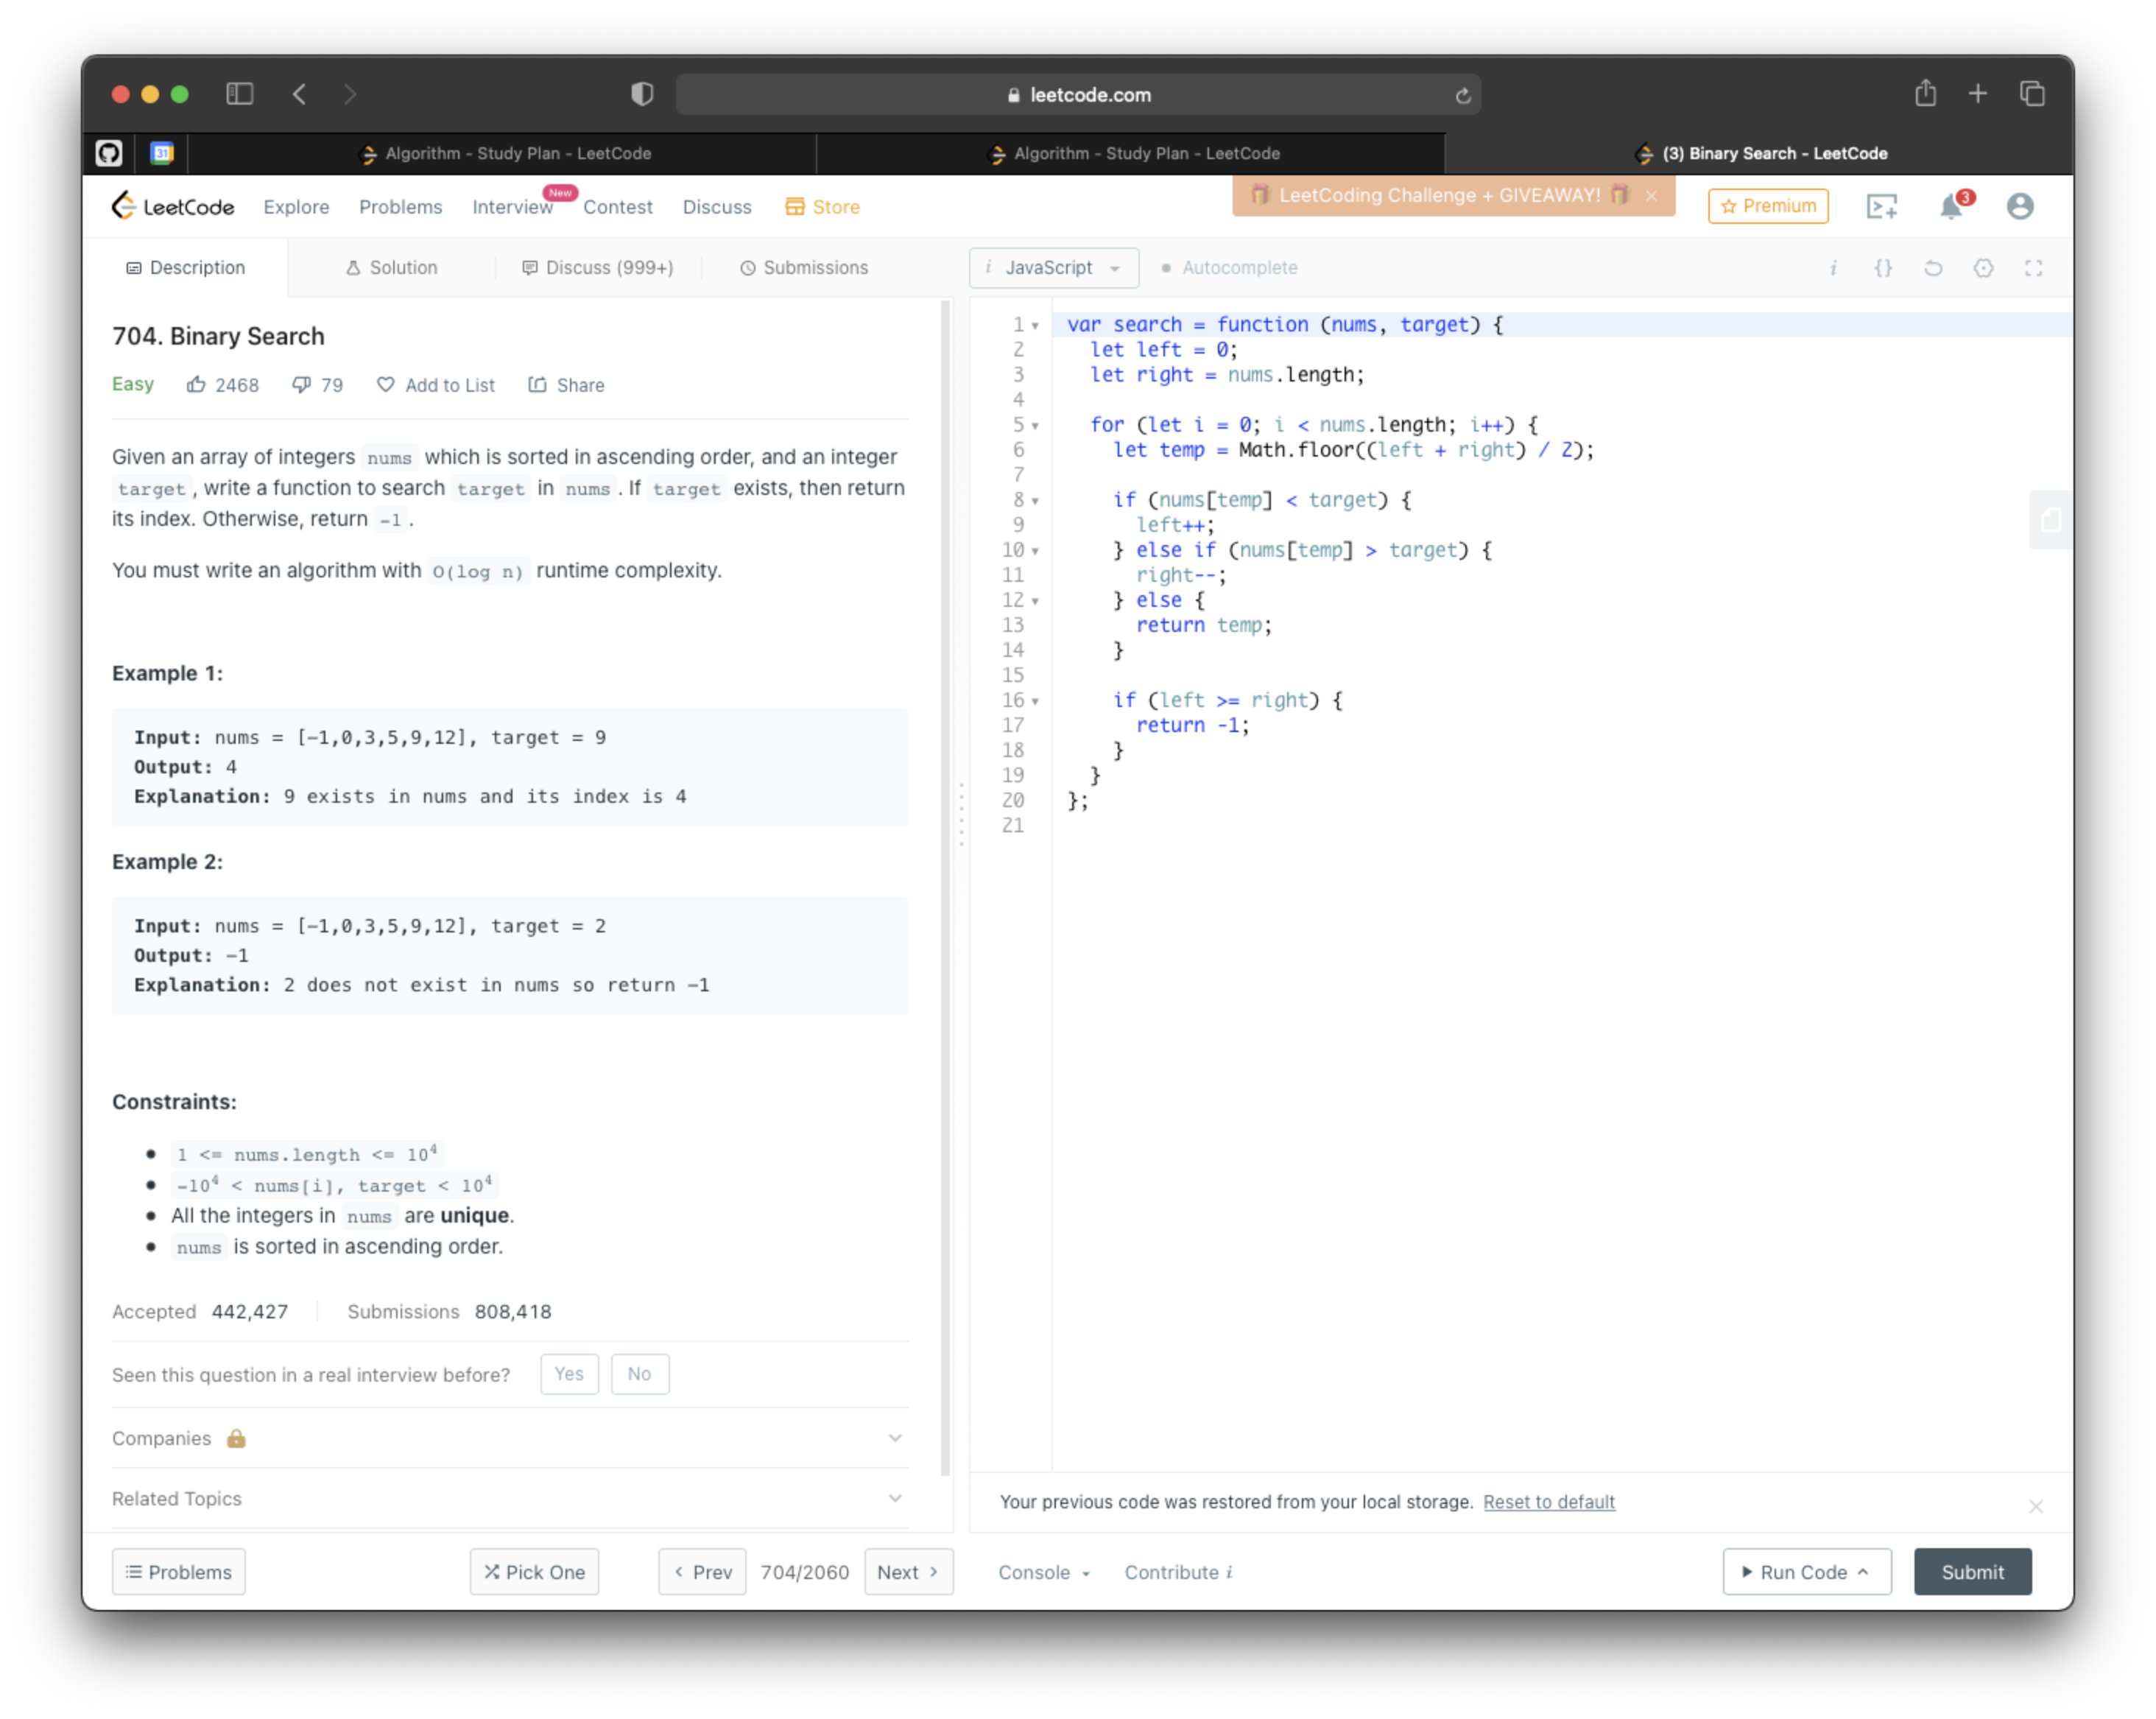The image size is (2156, 1719).
Task: Click the Submit button
Action: click(1972, 1572)
